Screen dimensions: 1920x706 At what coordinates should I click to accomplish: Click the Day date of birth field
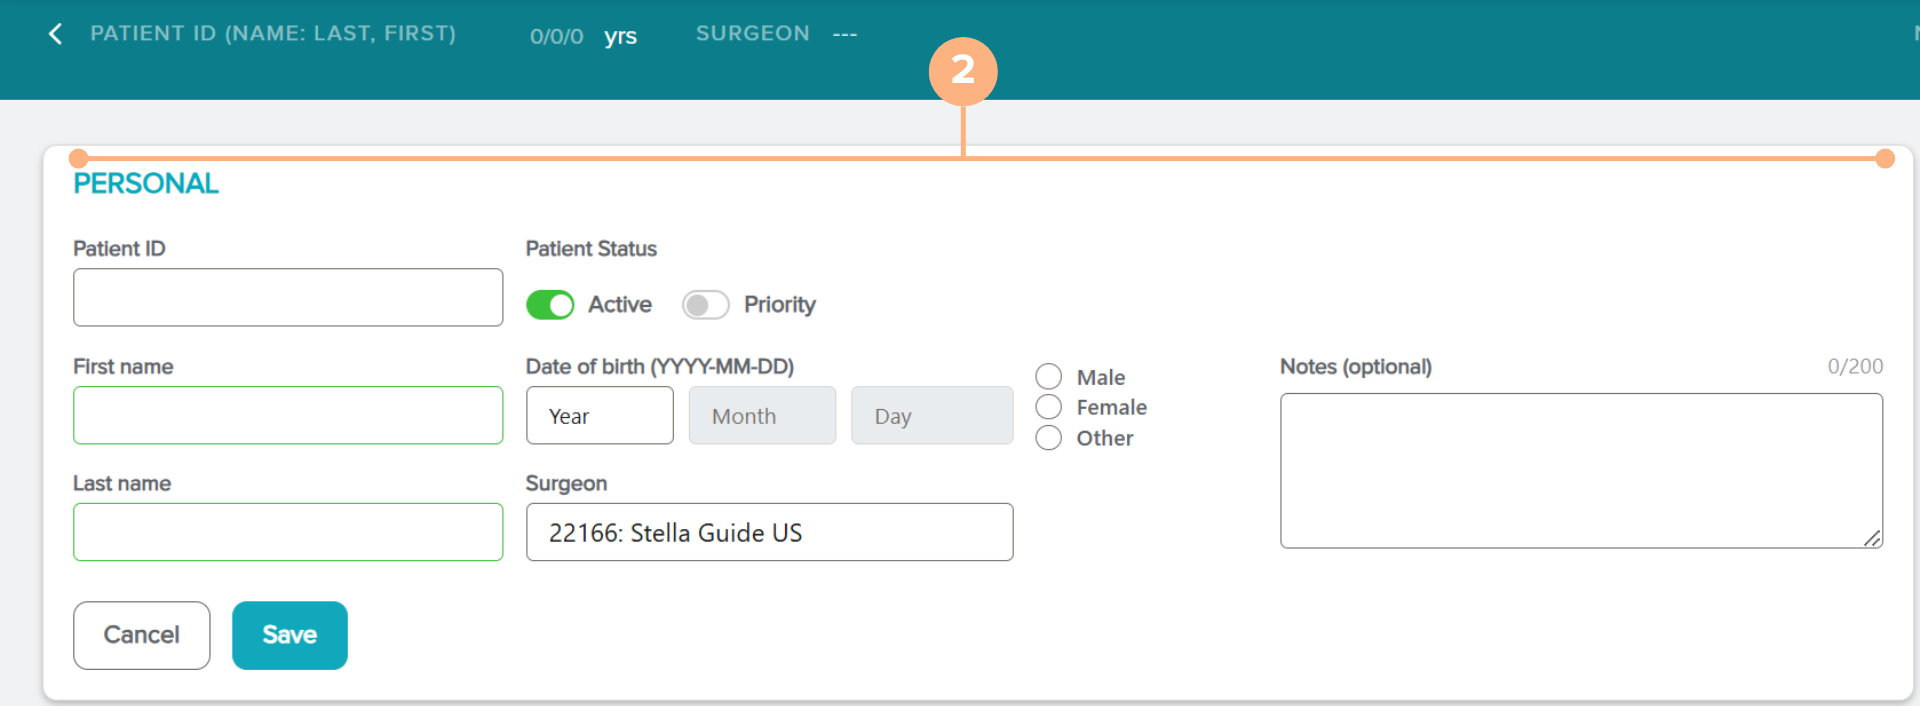pyautogui.click(x=931, y=416)
